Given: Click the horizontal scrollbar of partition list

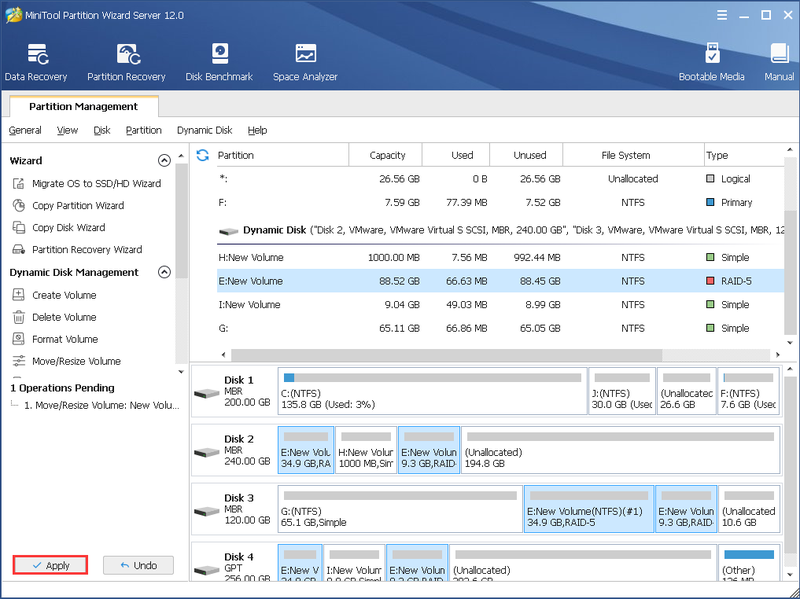Looking at the screenshot, I should tap(446, 355).
